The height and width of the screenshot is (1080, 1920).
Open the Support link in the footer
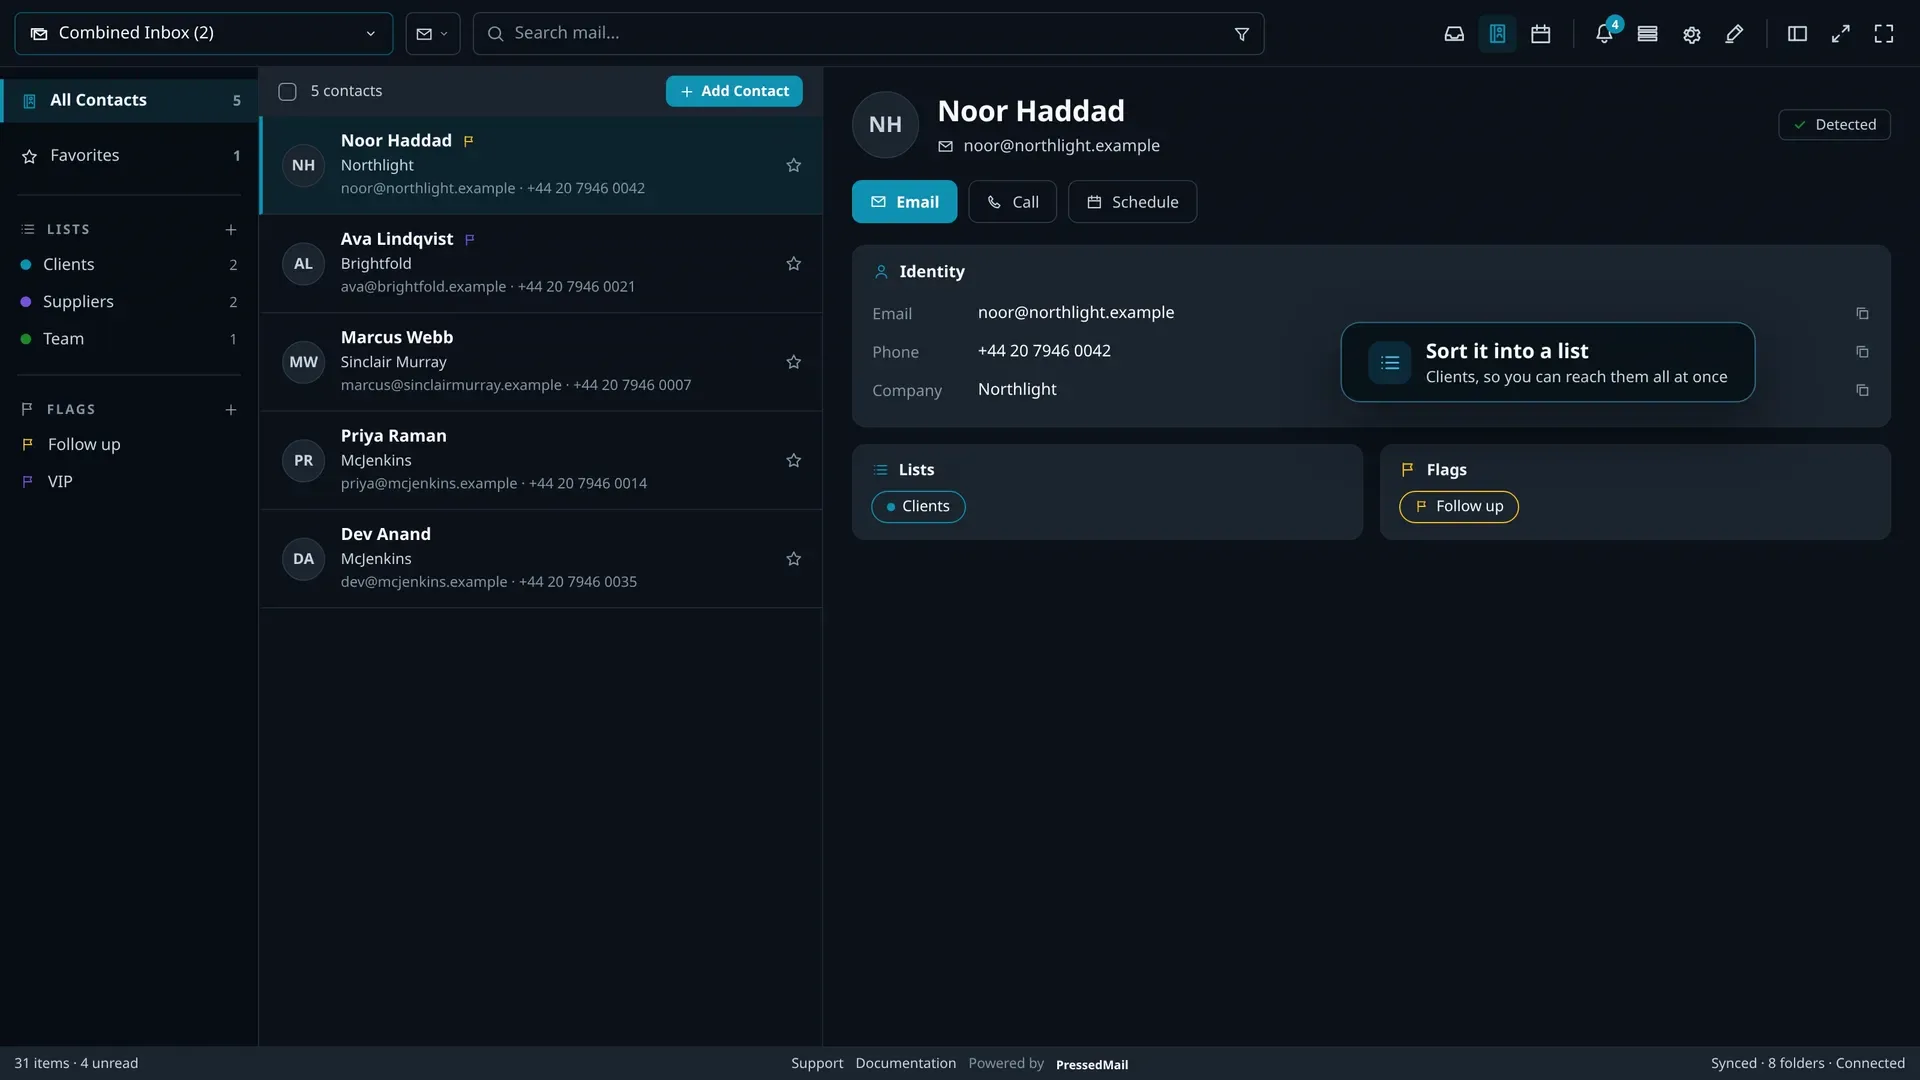point(817,1064)
